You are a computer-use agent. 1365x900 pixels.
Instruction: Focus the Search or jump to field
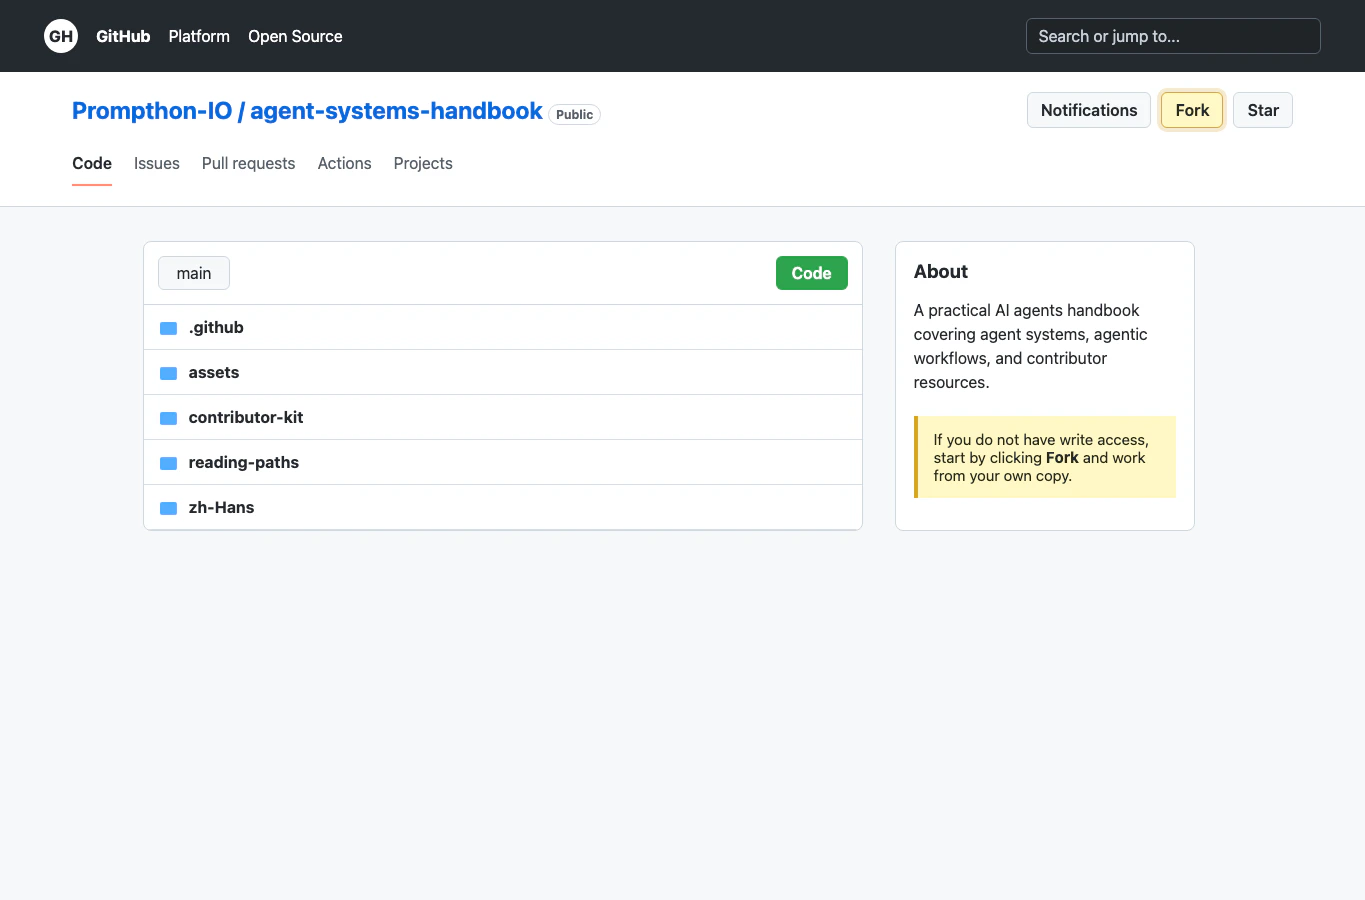point(1173,36)
